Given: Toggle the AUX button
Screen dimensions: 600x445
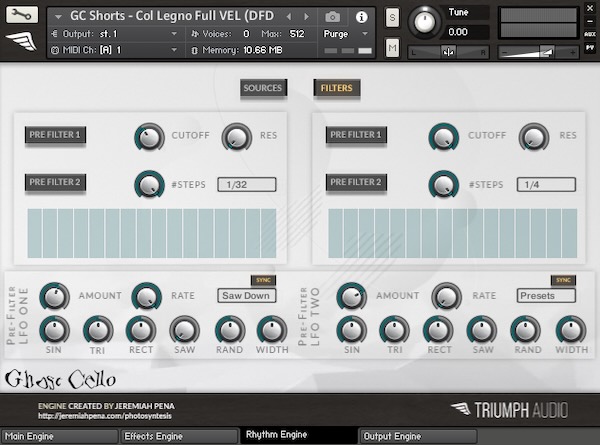Looking at the screenshot, I should (590, 34).
